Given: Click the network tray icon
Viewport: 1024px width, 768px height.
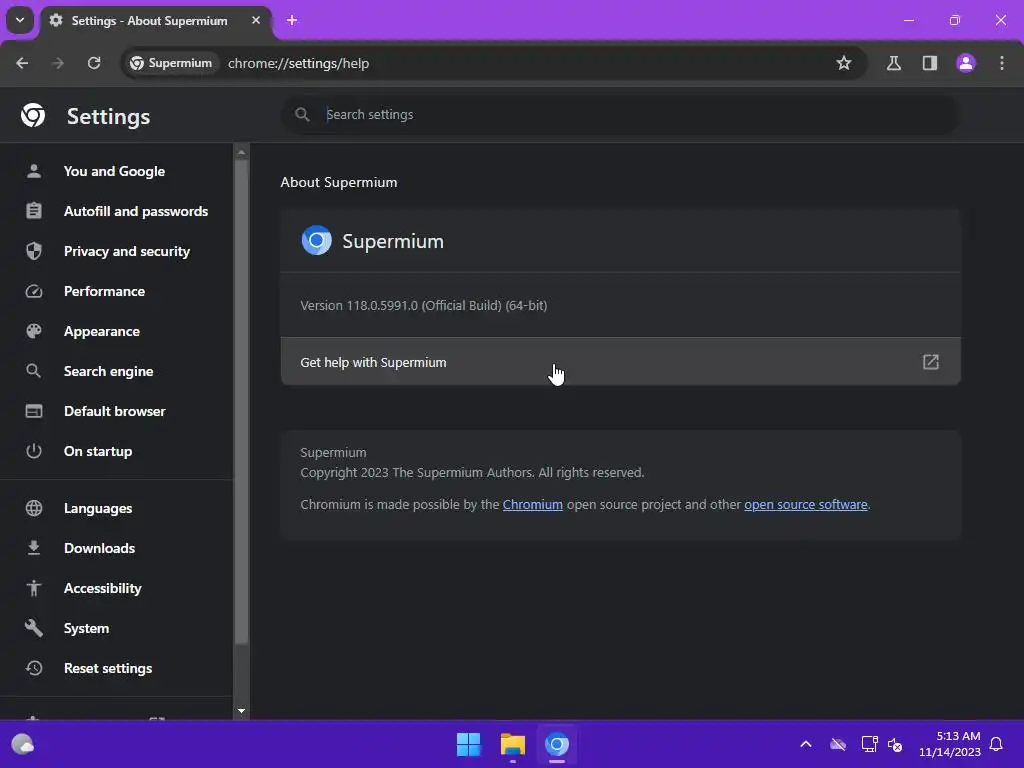Looking at the screenshot, I should (x=869, y=744).
